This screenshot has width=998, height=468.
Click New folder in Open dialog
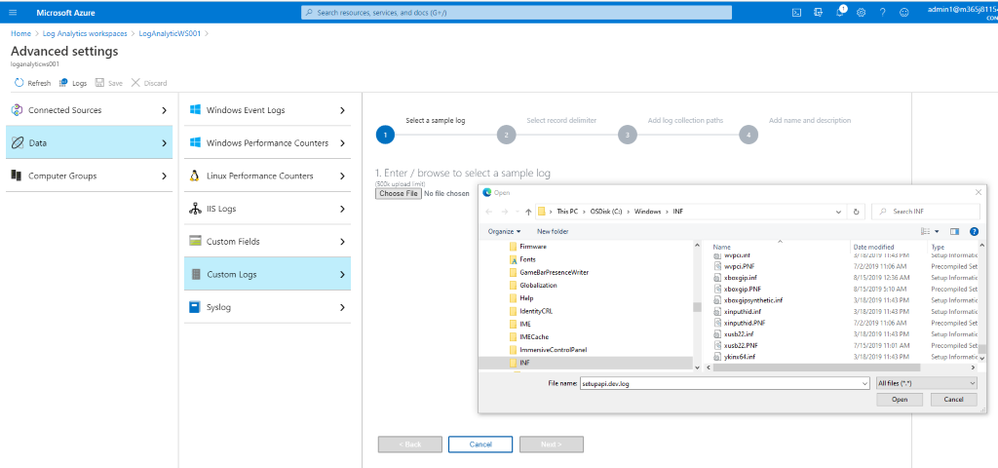click(552, 232)
